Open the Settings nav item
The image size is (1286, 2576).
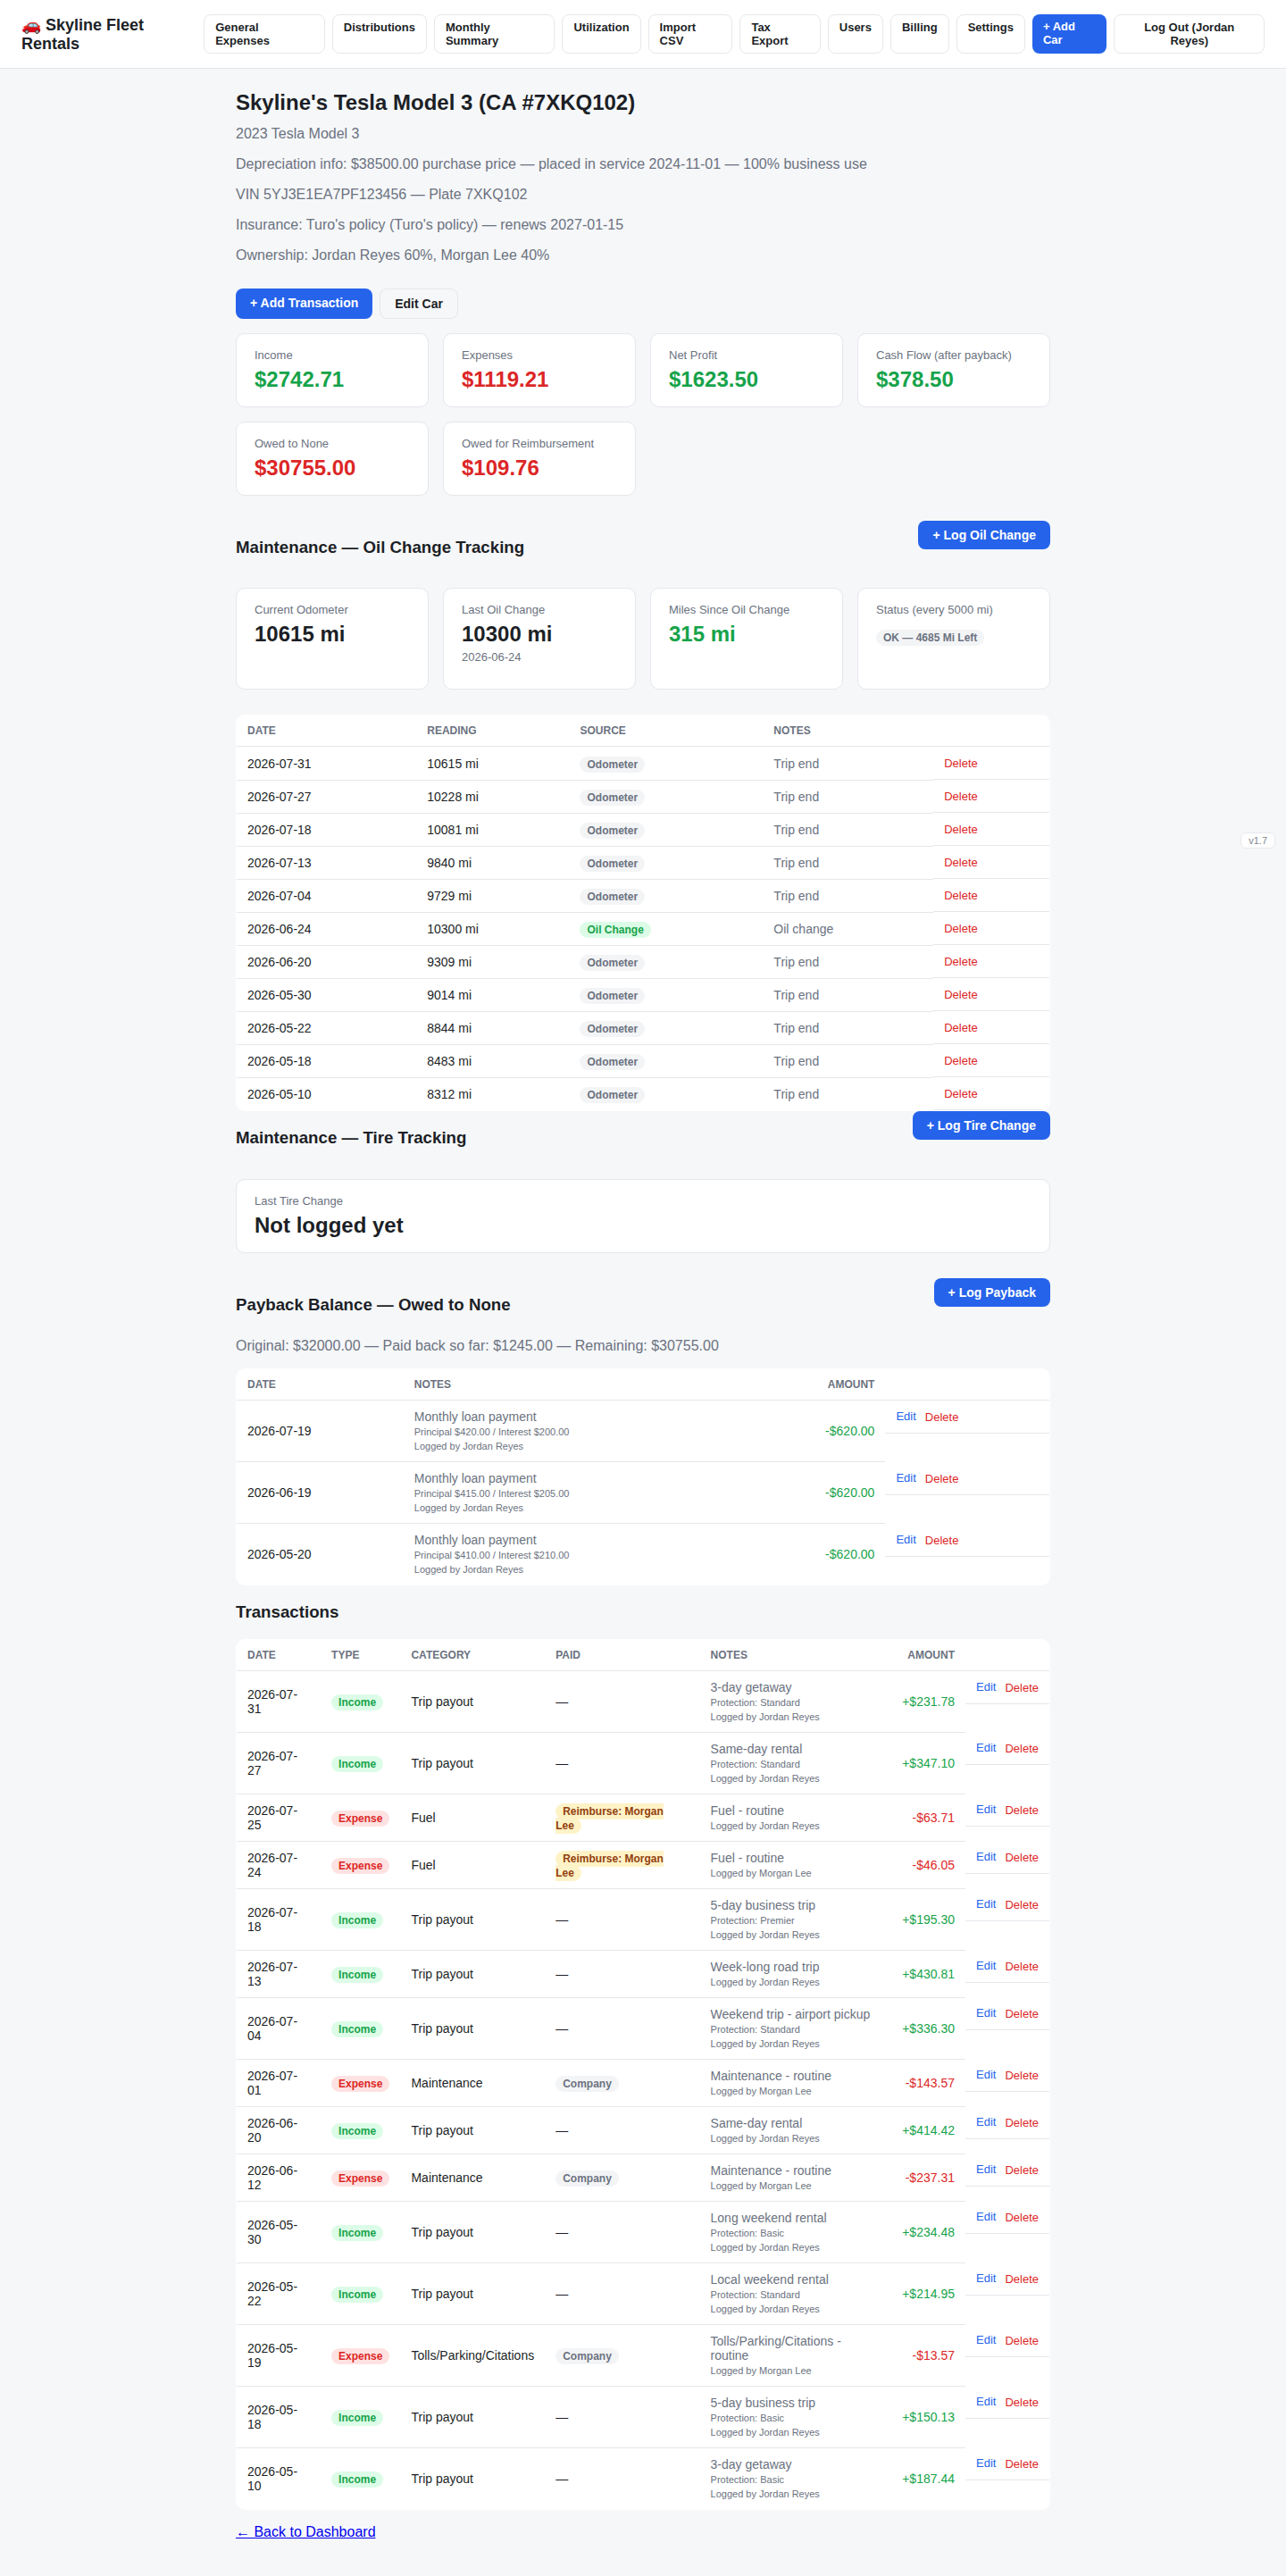[990, 34]
